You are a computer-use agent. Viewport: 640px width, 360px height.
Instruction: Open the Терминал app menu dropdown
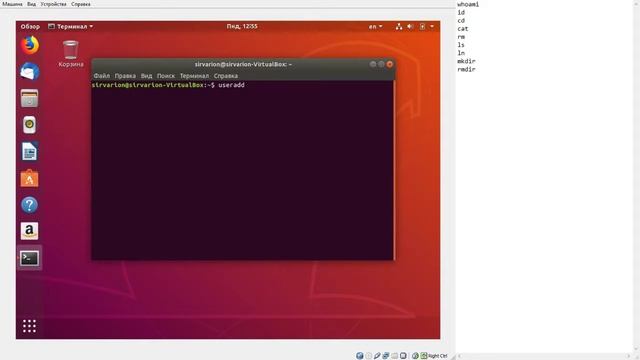click(71, 27)
